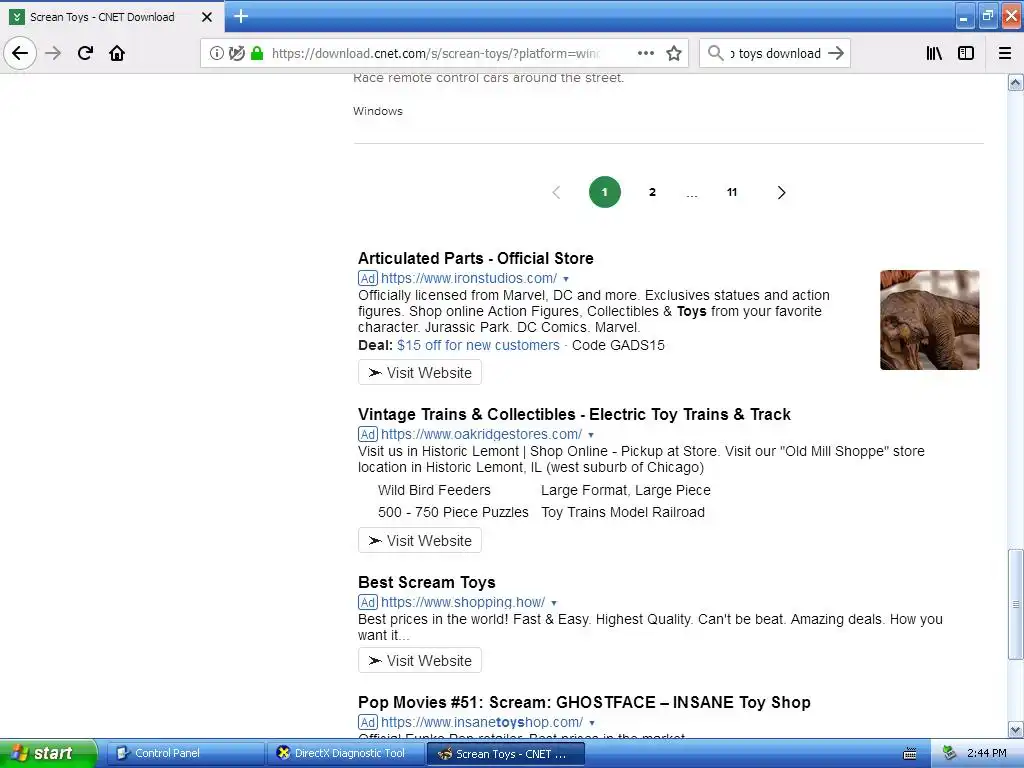The image size is (1024, 768).
Task: Open Toy Trains Model Railroad sitelink
Action: point(623,513)
